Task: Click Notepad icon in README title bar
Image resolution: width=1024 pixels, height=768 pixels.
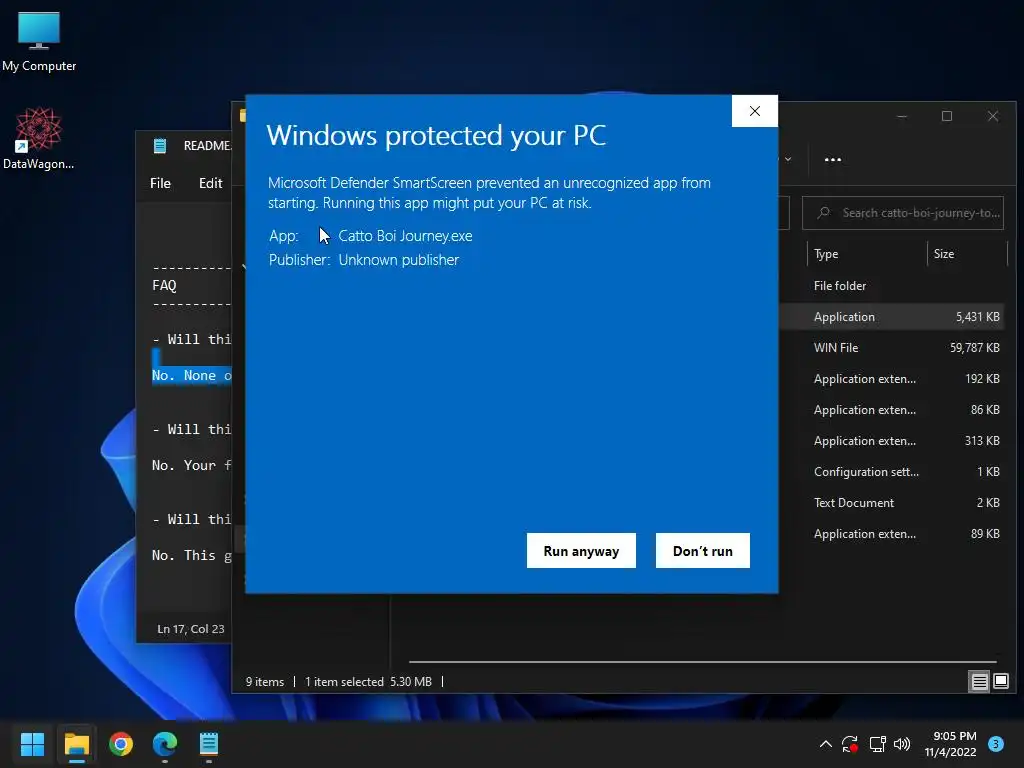Action: [x=160, y=146]
